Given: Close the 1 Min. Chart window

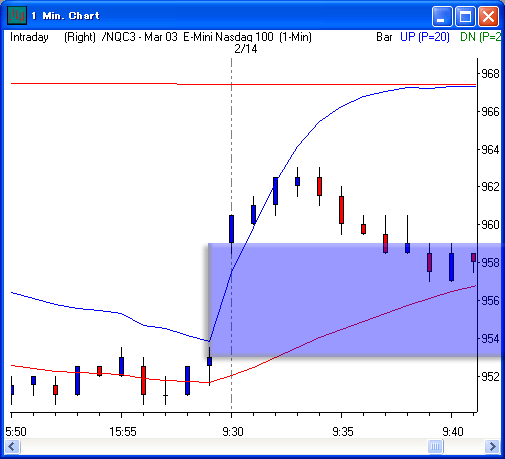Looking at the screenshot, I should [488, 16].
